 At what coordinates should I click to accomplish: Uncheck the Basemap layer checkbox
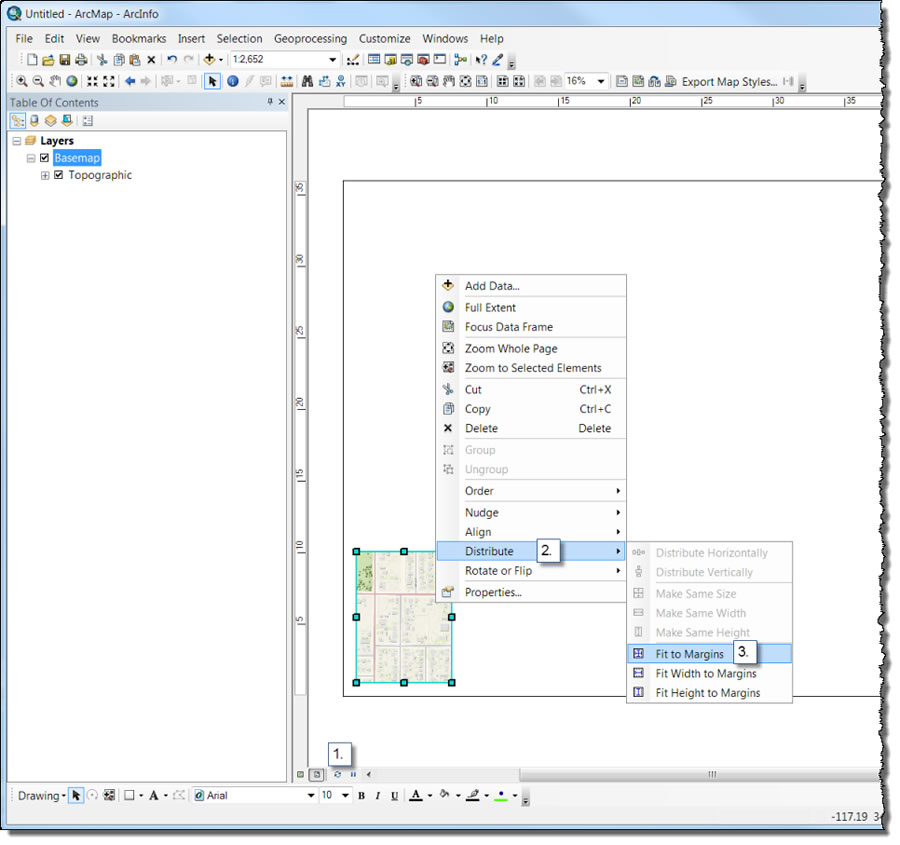coord(44,158)
